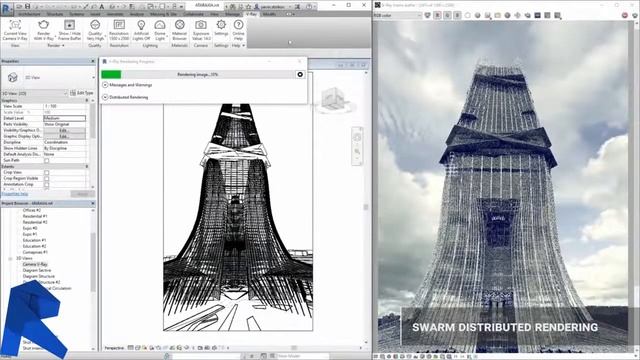640x360 pixels.
Task: Collapse the Graphics properties group
Action: (x=87, y=100)
